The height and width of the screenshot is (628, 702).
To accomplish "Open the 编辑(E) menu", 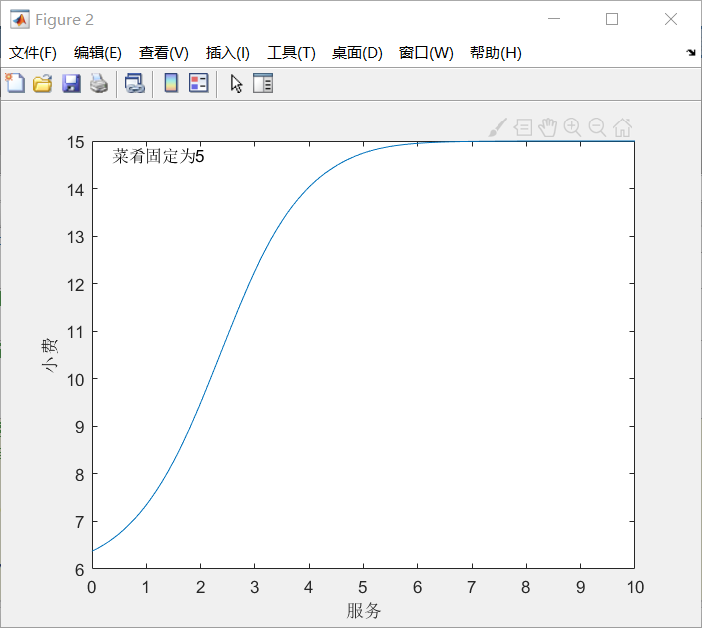I will coord(98,53).
